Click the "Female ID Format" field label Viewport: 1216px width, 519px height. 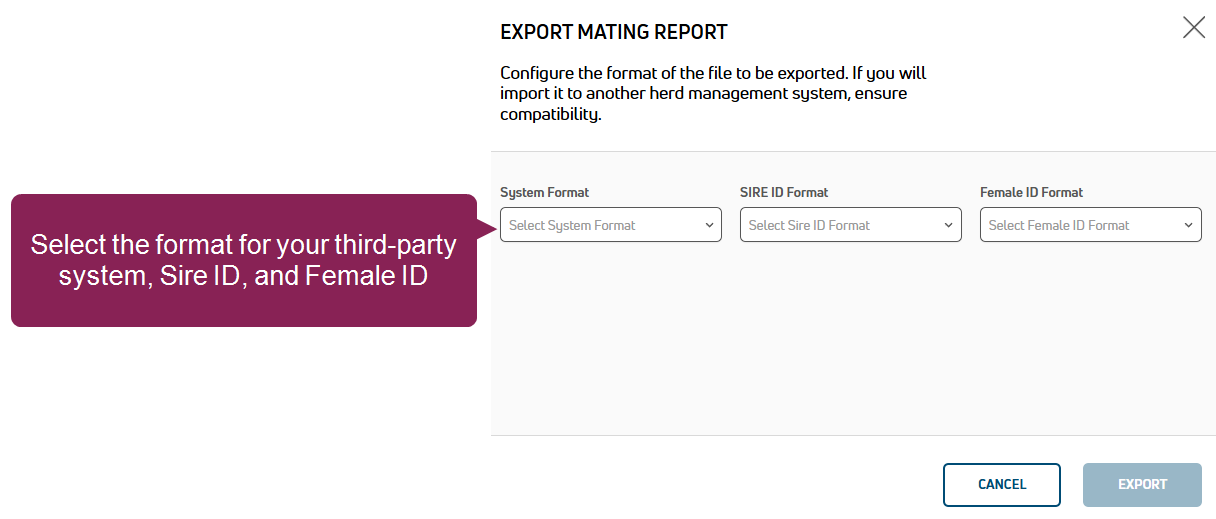[x=1031, y=192]
